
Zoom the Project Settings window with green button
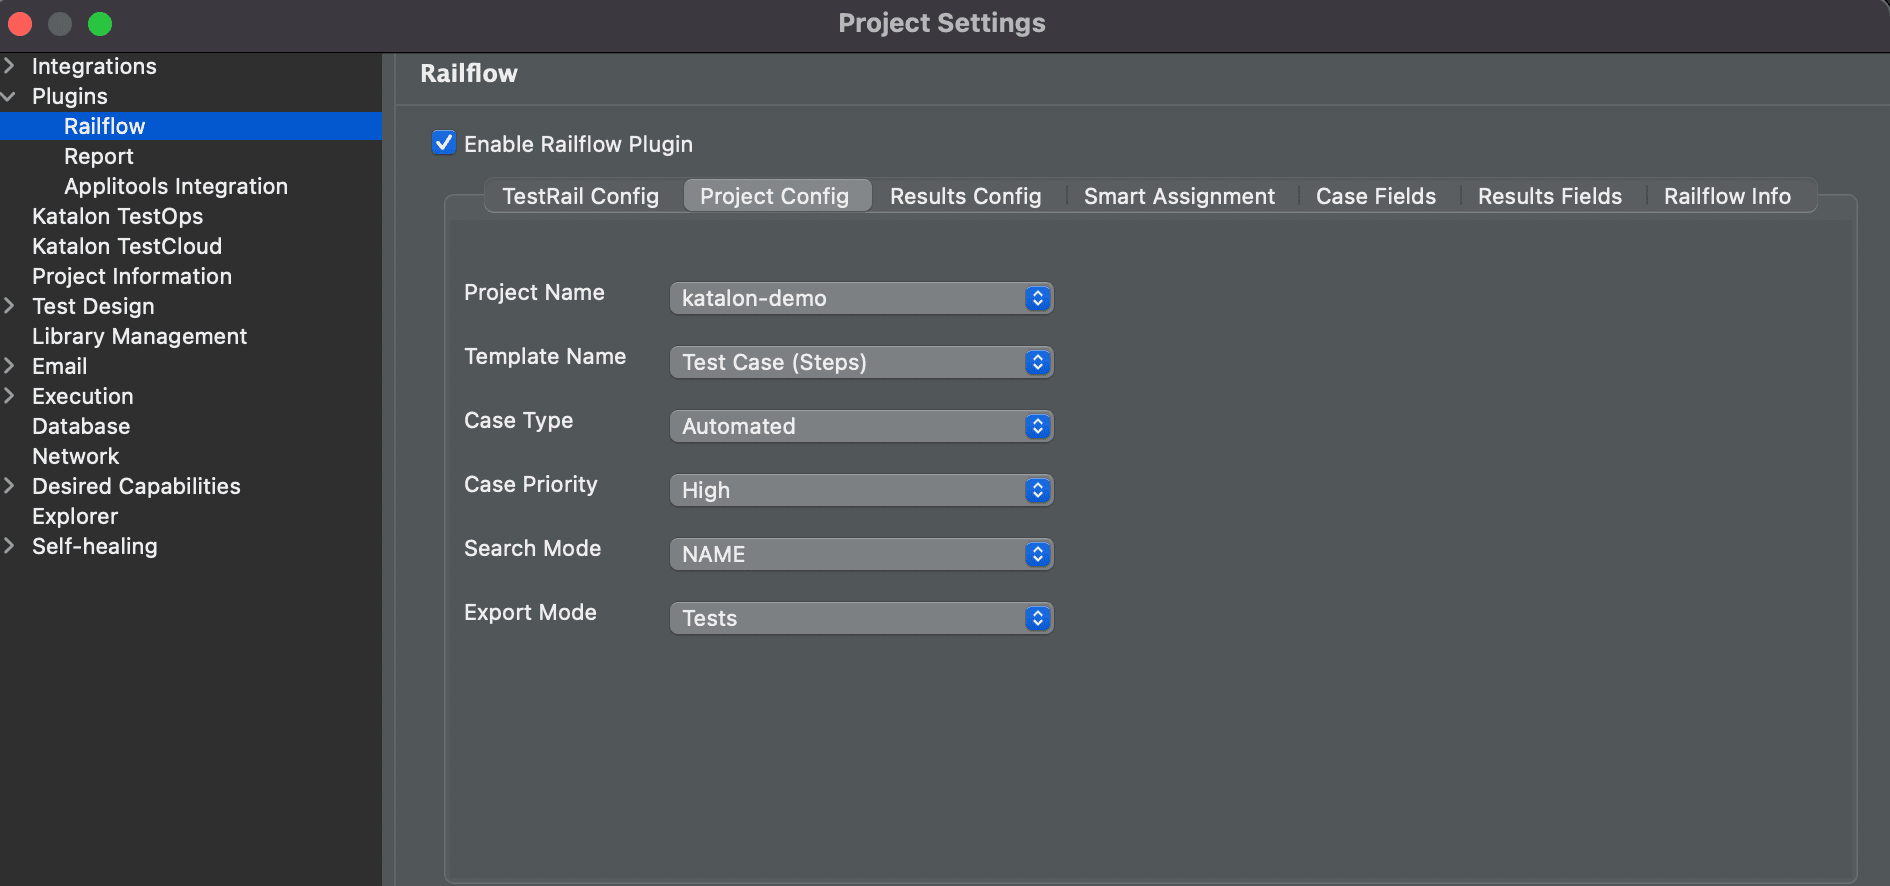[x=100, y=23]
